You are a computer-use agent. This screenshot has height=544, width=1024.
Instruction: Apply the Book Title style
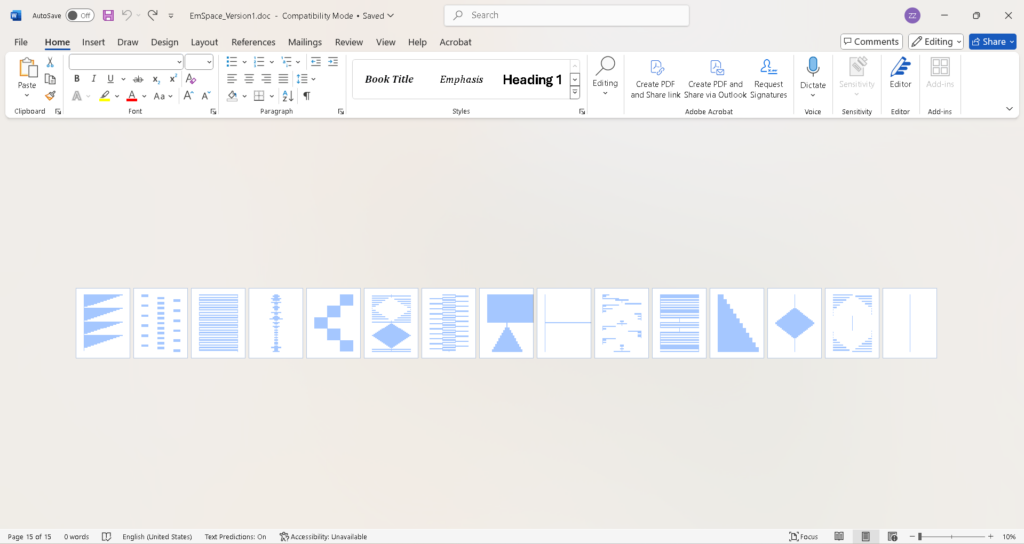click(389, 79)
